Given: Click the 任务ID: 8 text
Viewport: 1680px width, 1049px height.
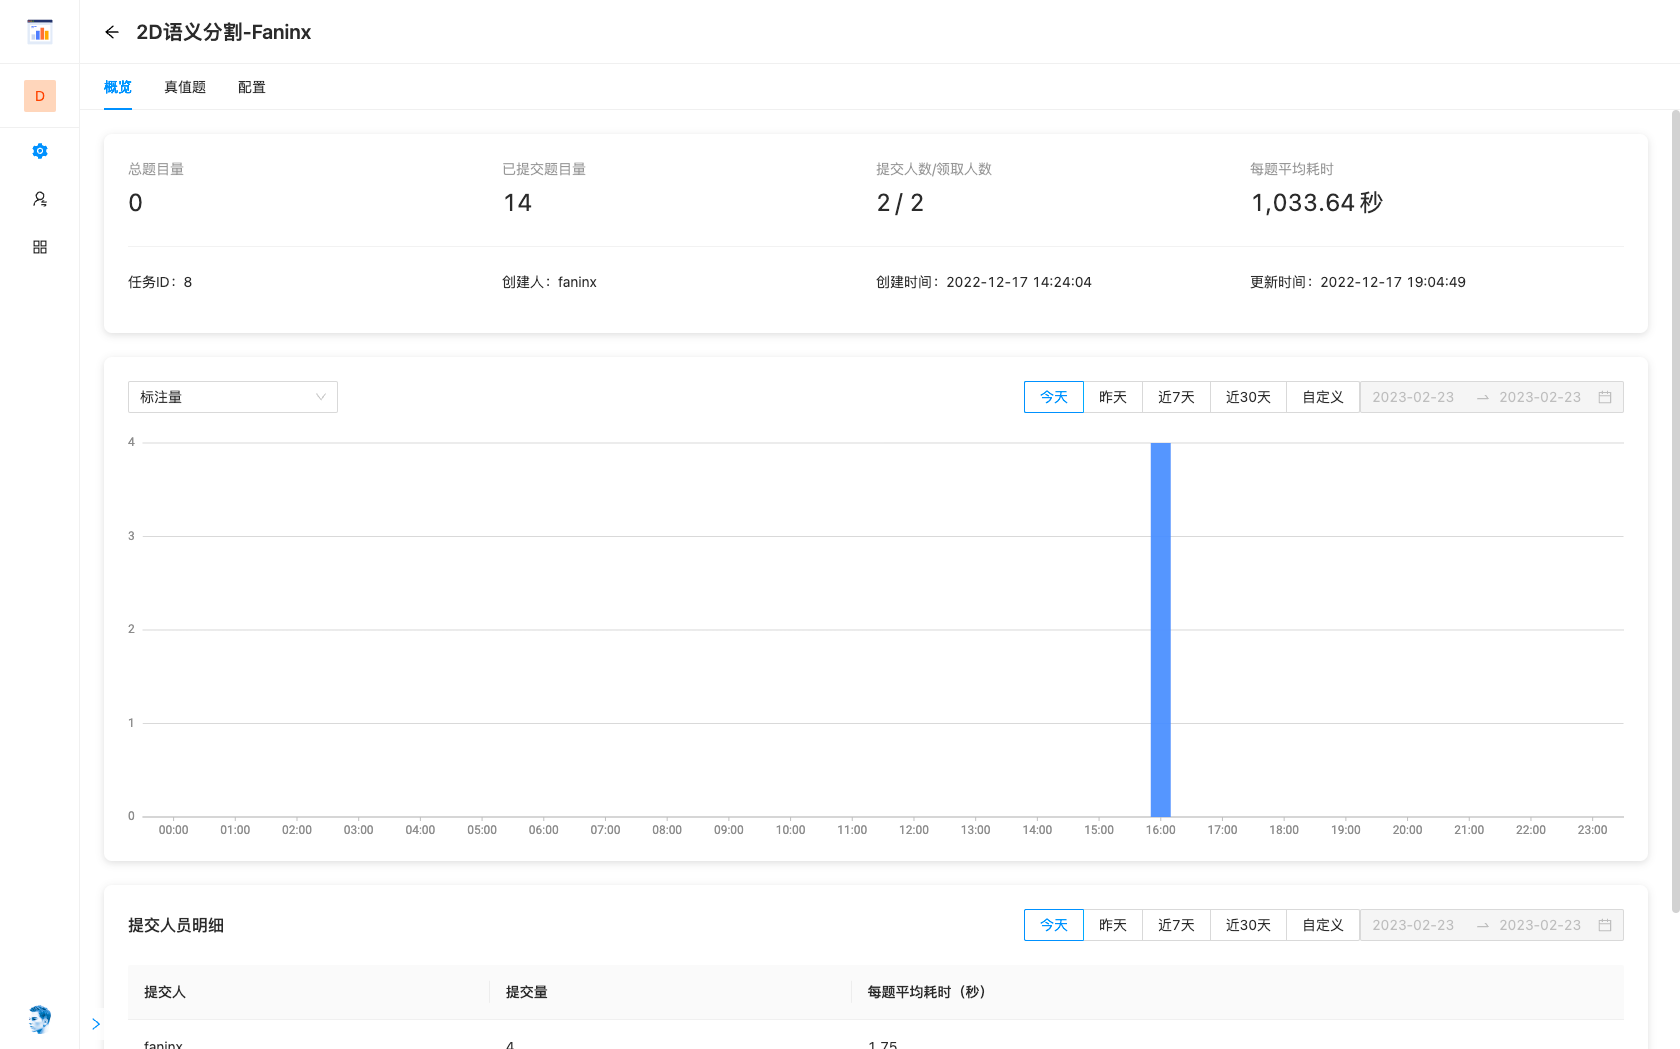Looking at the screenshot, I should point(160,282).
